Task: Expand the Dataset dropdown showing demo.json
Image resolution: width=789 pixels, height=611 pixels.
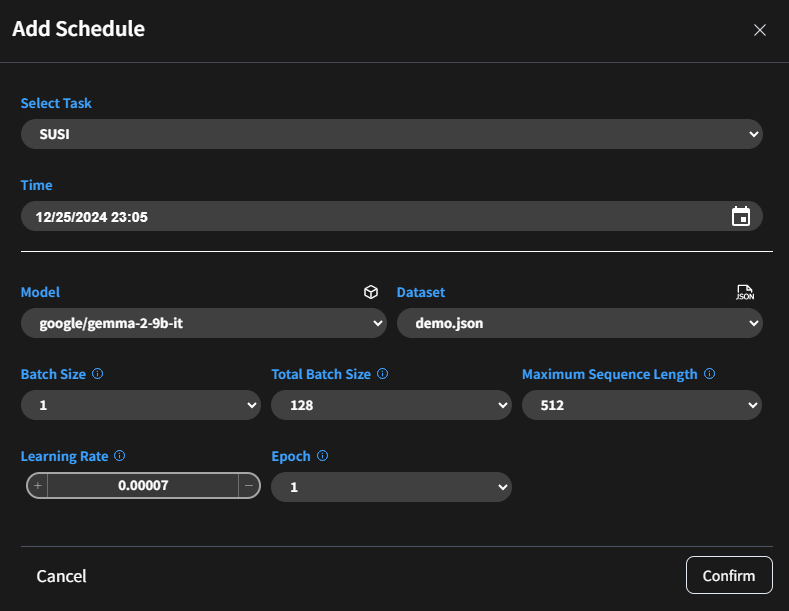Action: 579,323
